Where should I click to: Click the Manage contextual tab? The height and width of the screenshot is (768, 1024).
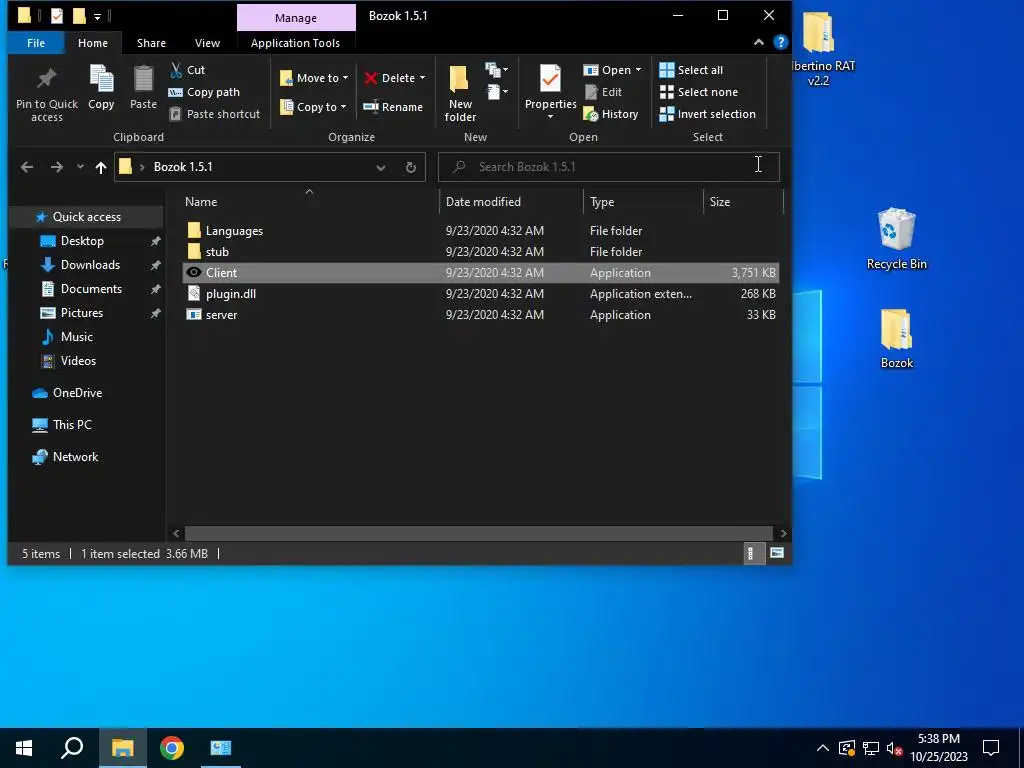click(x=296, y=18)
